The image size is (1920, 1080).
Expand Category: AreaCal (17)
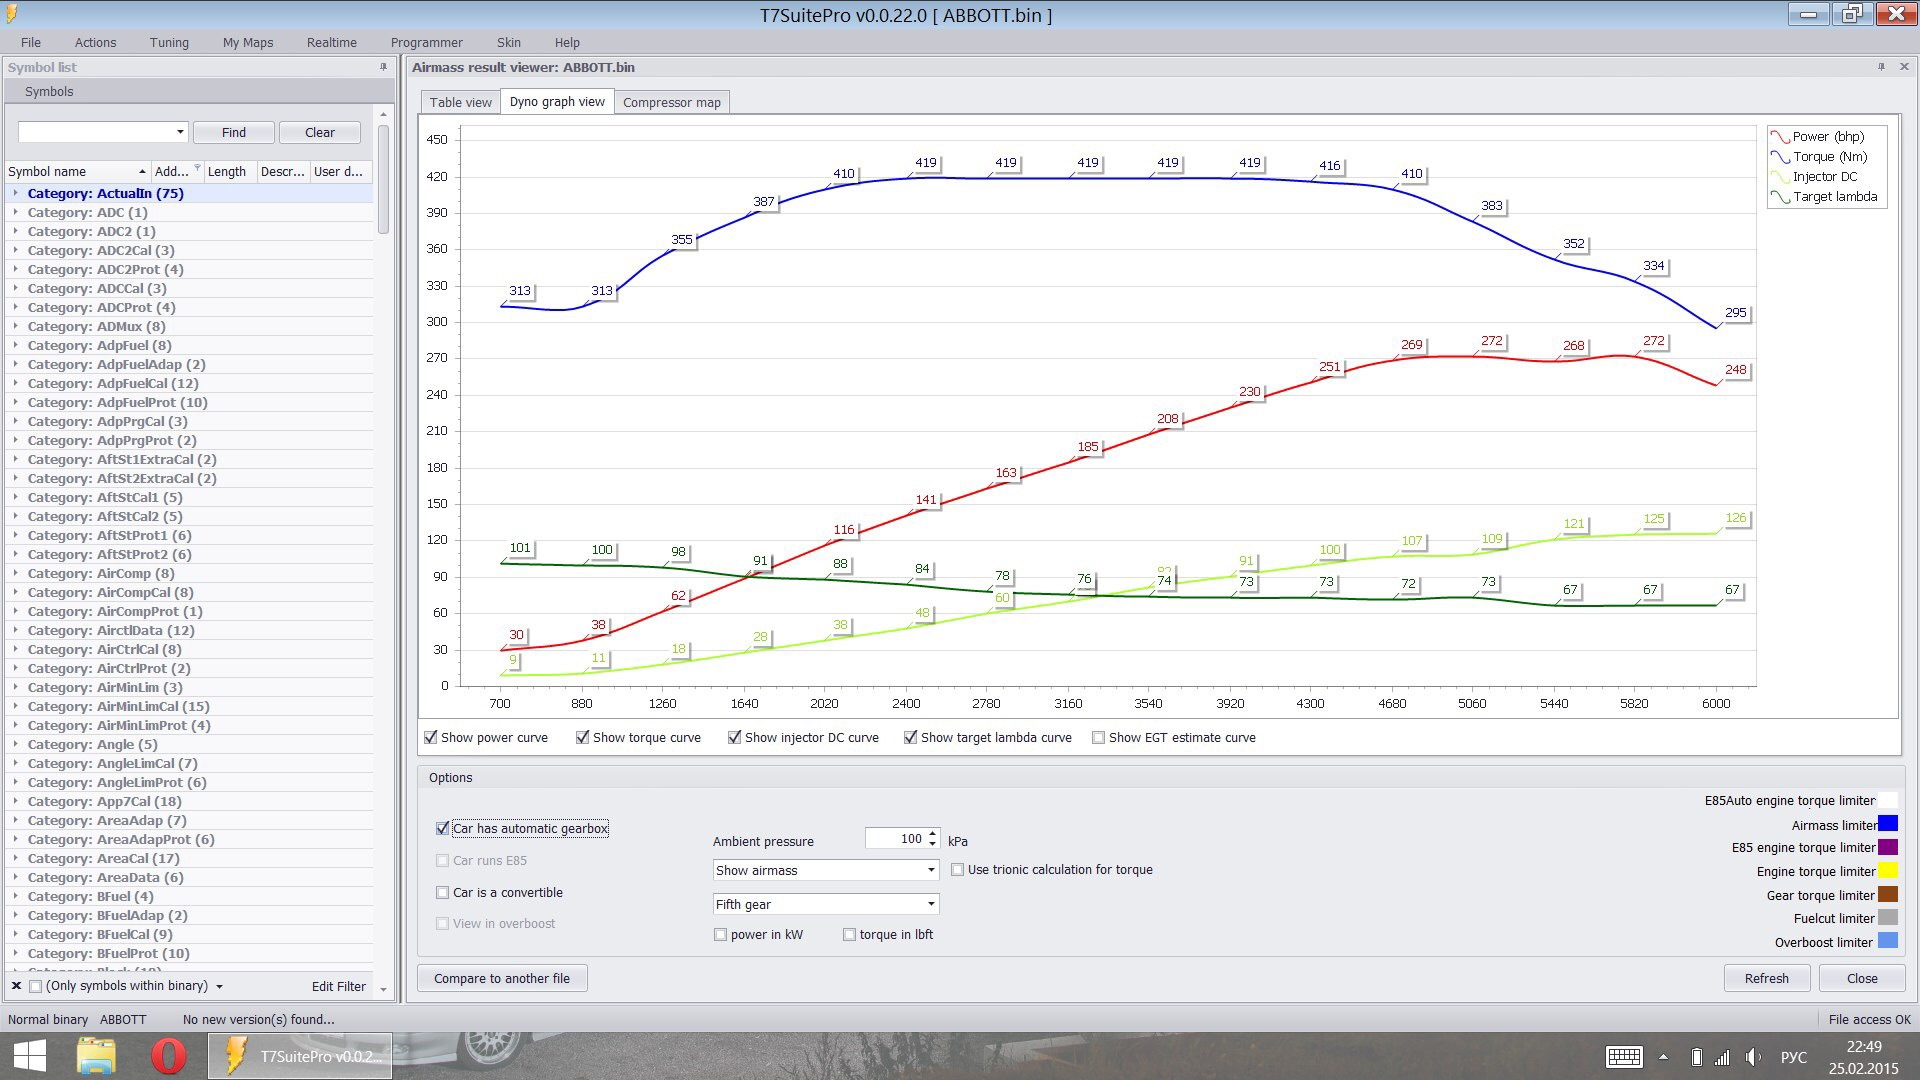15,858
